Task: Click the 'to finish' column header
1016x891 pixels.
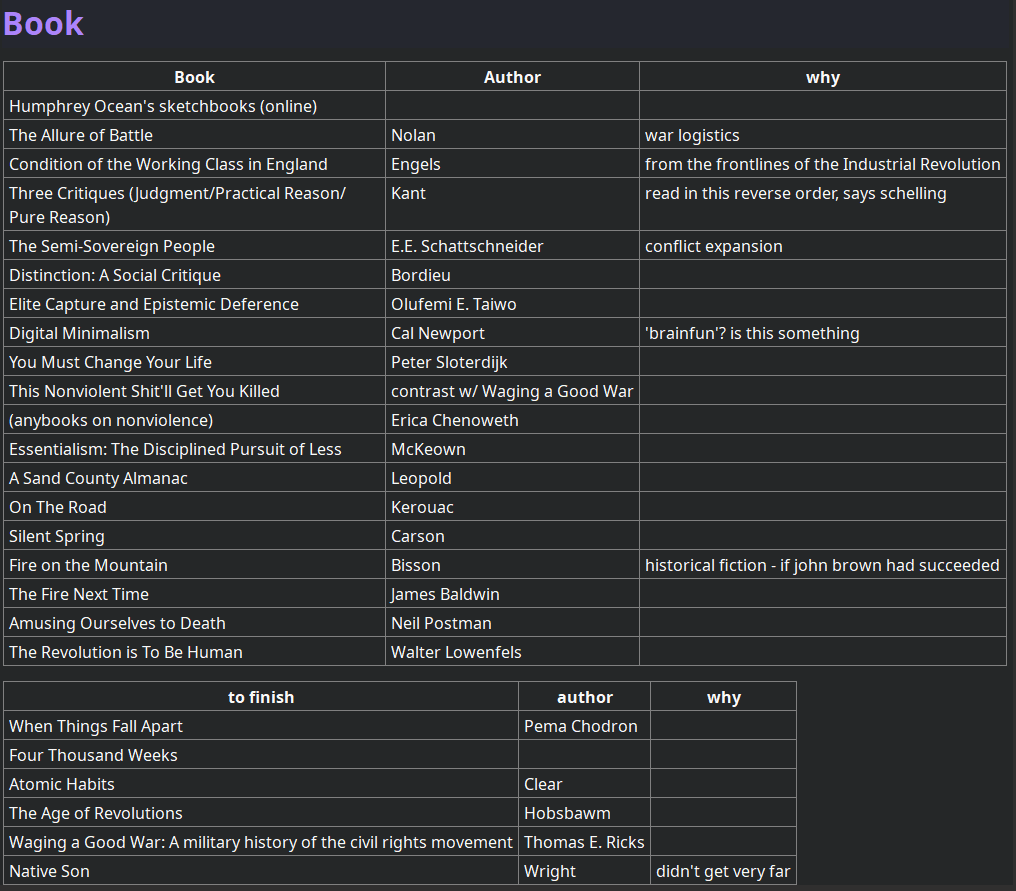Action: coord(260,697)
